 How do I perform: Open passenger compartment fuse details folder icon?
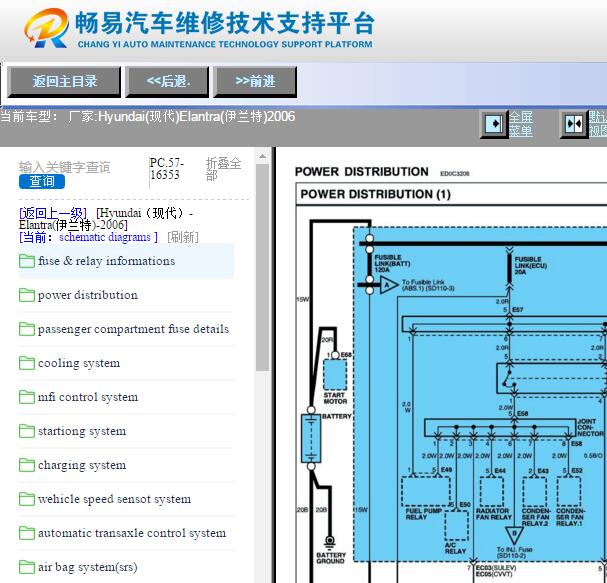pos(27,329)
